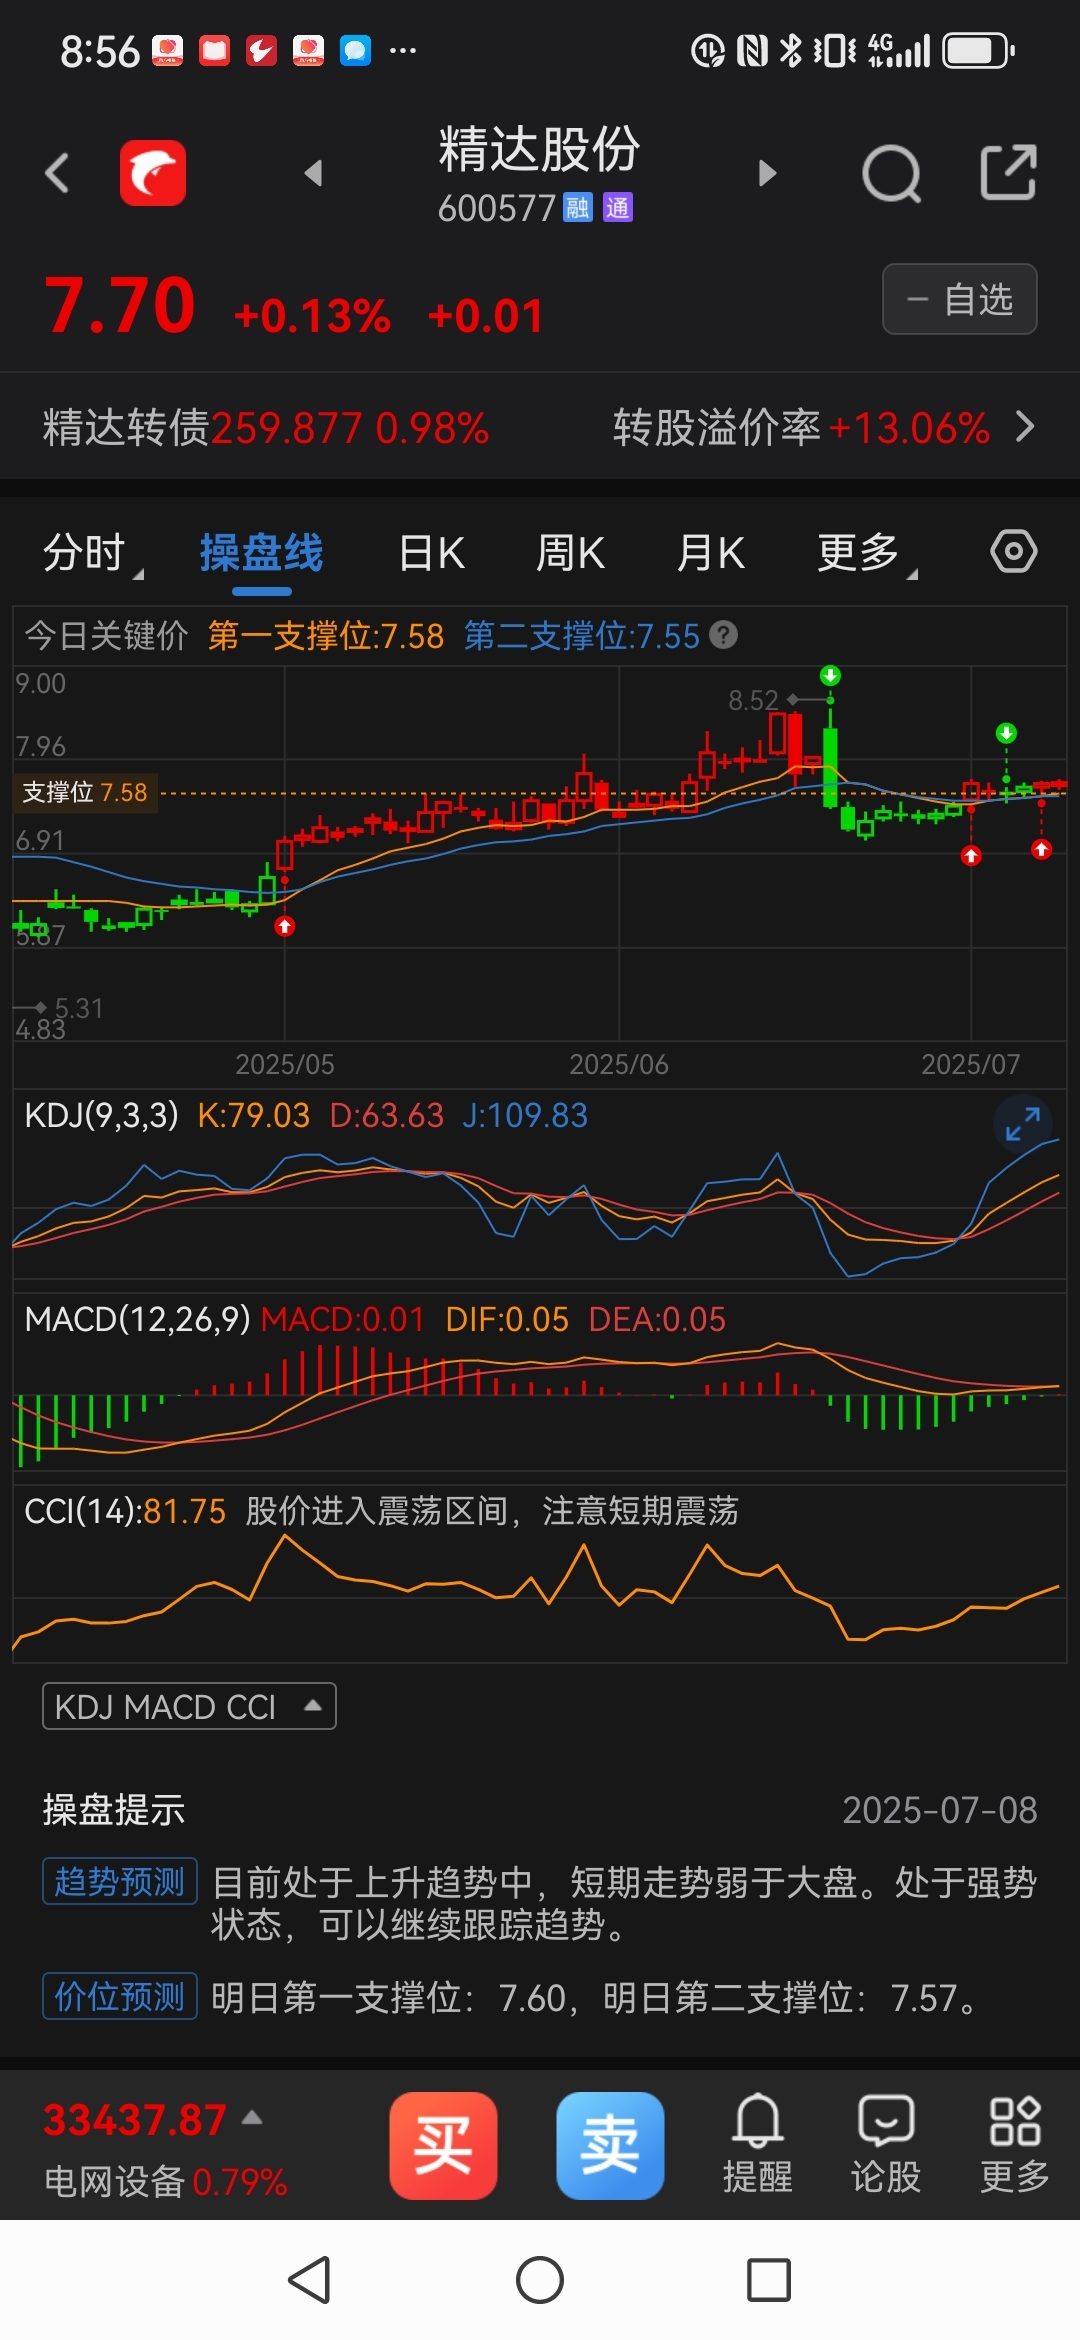Tap the 7.70 current price
Image resolution: width=1080 pixels, height=2340 pixels.
pyautogui.click(x=120, y=306)
